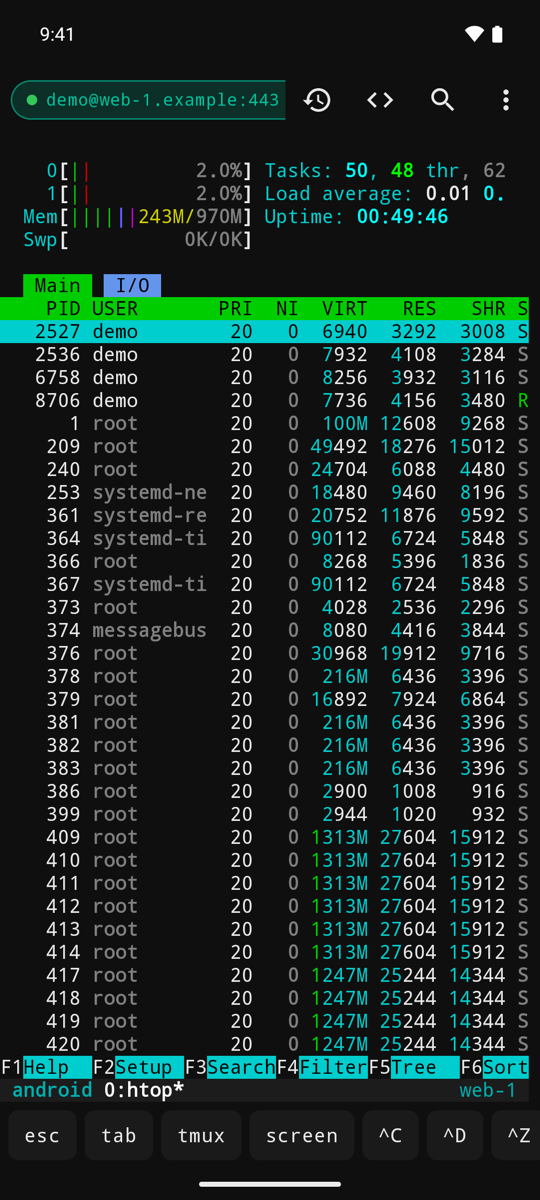Viewport: 540px width, 1200px height.
Task: Activate F3 Search in footer
Action: [x=230, y=1067]
